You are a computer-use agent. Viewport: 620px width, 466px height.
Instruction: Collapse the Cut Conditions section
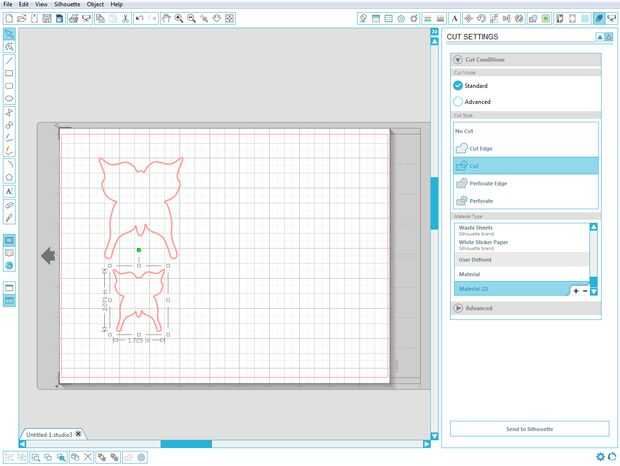458,60
